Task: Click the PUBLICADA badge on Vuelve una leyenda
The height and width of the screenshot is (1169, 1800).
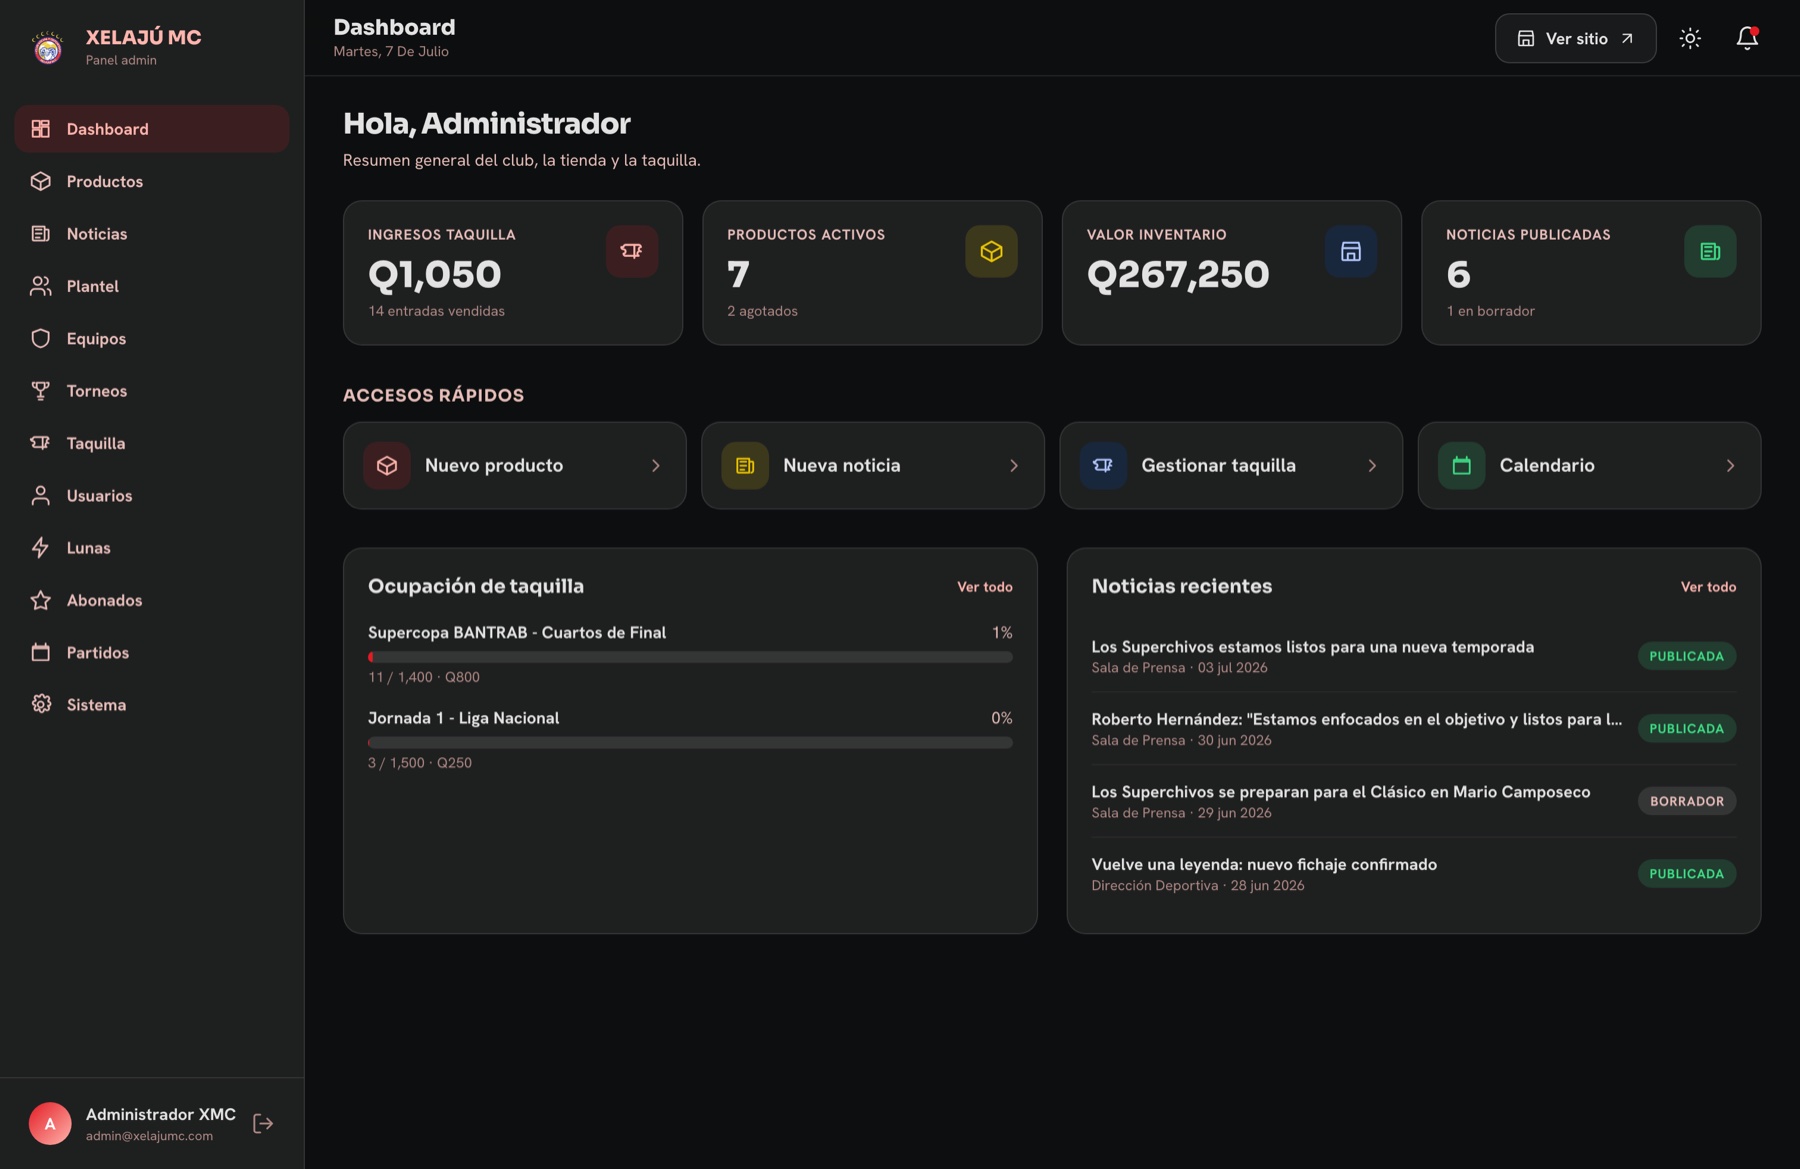Action: coord(1686,873)
